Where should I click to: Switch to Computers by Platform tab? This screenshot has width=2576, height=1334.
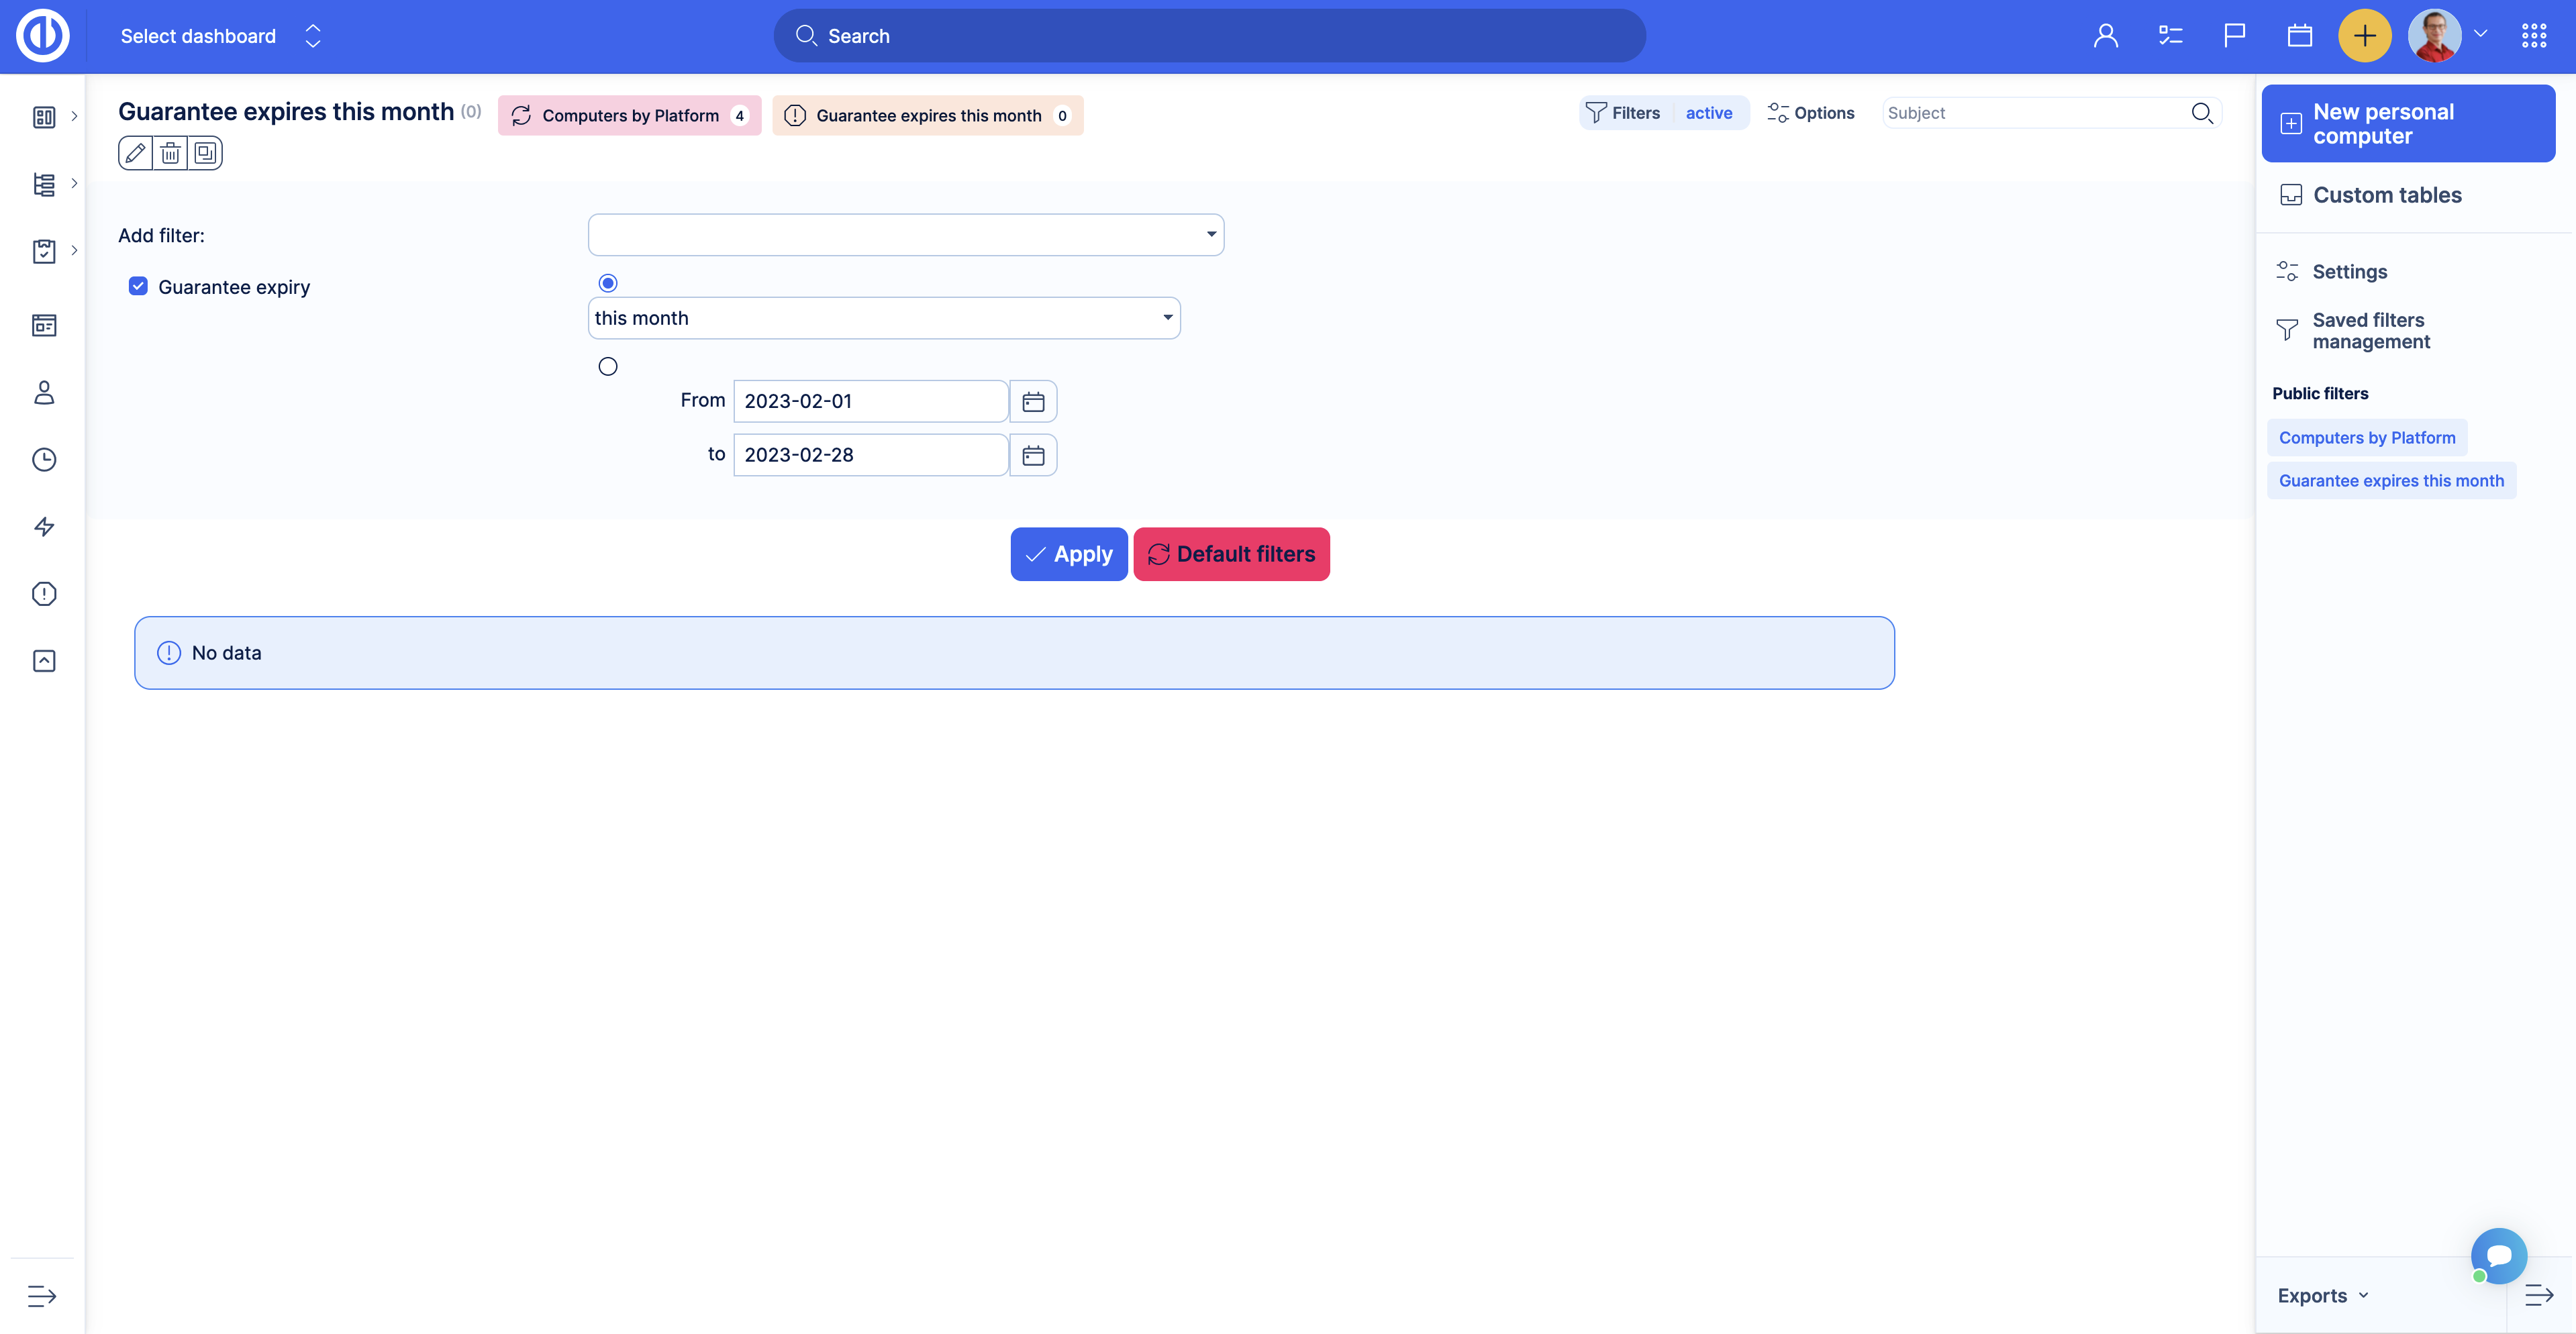pos(629,116)
